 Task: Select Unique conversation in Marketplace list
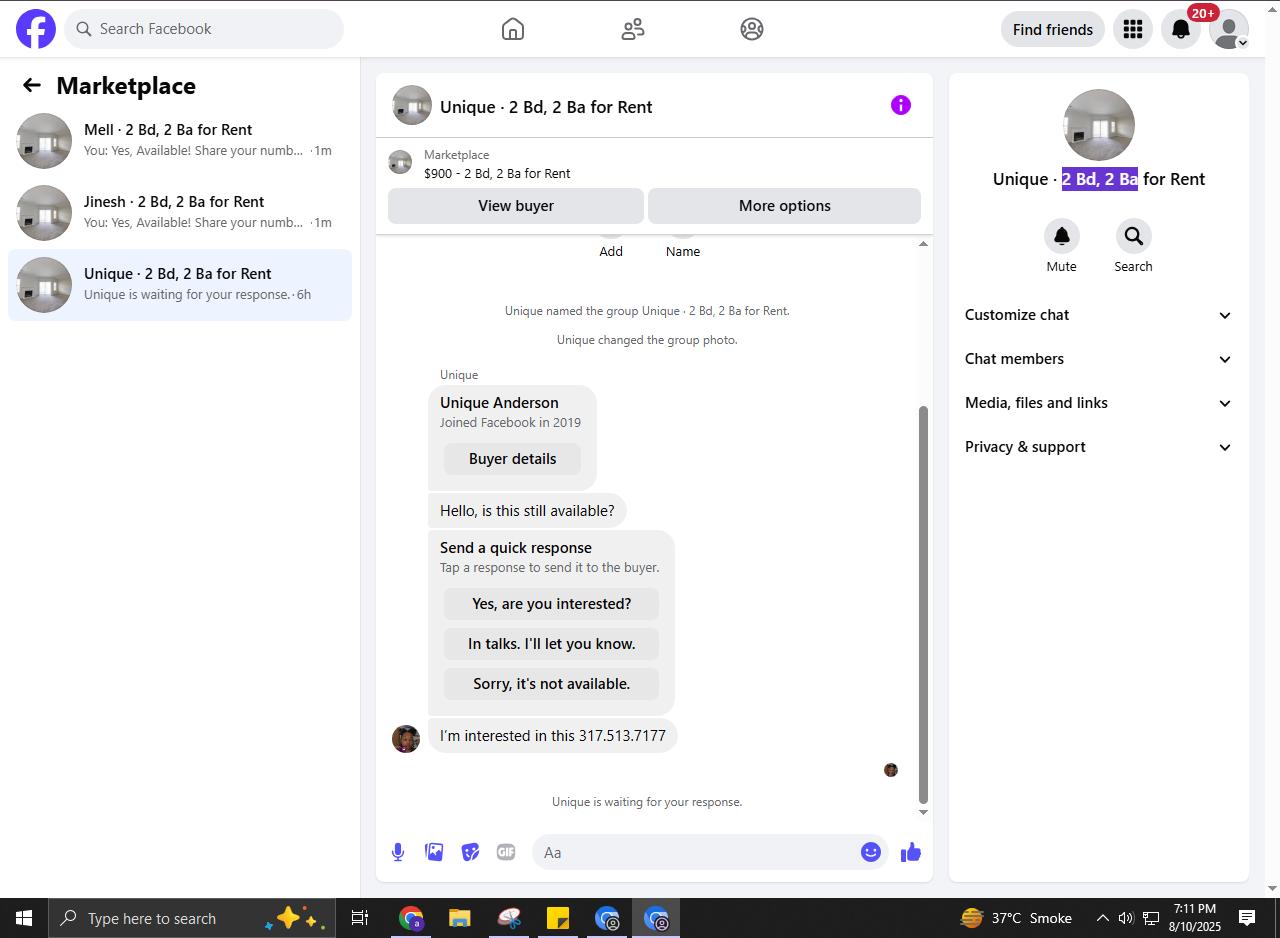point(180,285)
